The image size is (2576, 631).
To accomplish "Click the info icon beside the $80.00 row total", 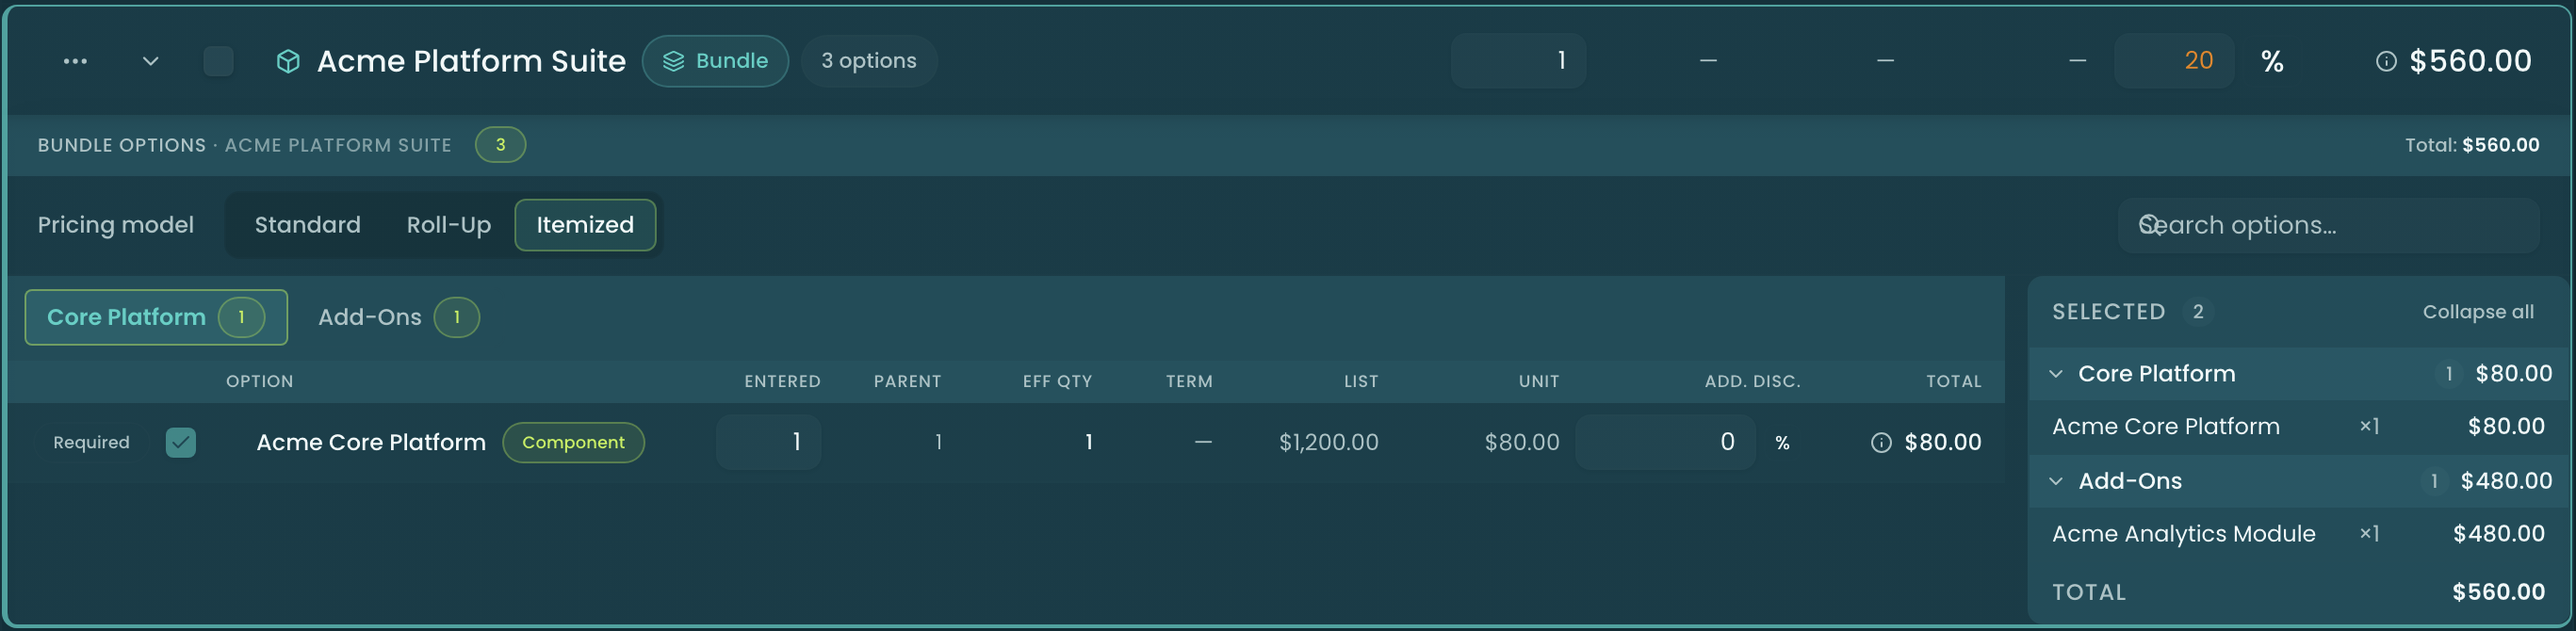I will (x=1881, y=443).
